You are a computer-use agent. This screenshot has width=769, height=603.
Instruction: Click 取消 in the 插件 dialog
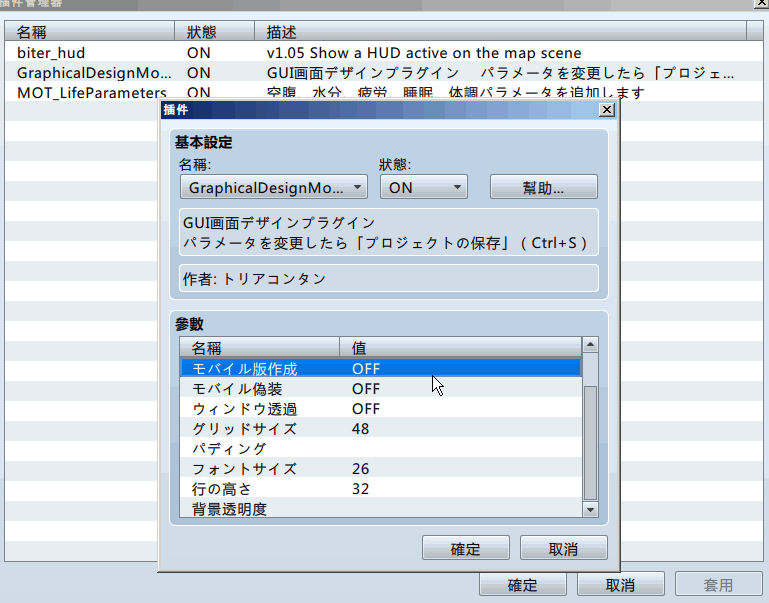click(564, 548)
